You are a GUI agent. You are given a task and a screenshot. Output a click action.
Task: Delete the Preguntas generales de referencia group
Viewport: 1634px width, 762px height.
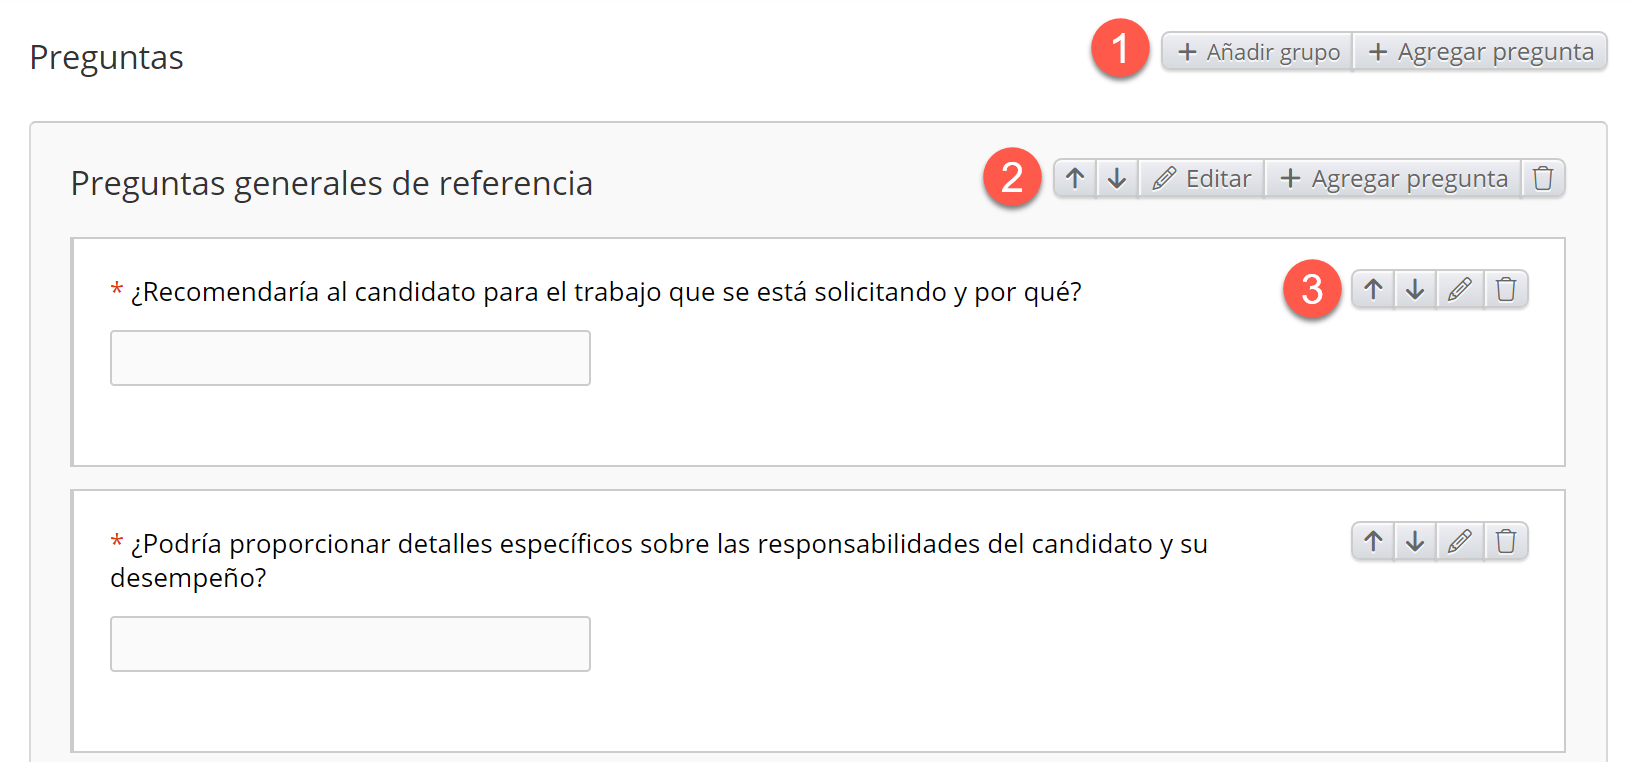point(1543,179)
